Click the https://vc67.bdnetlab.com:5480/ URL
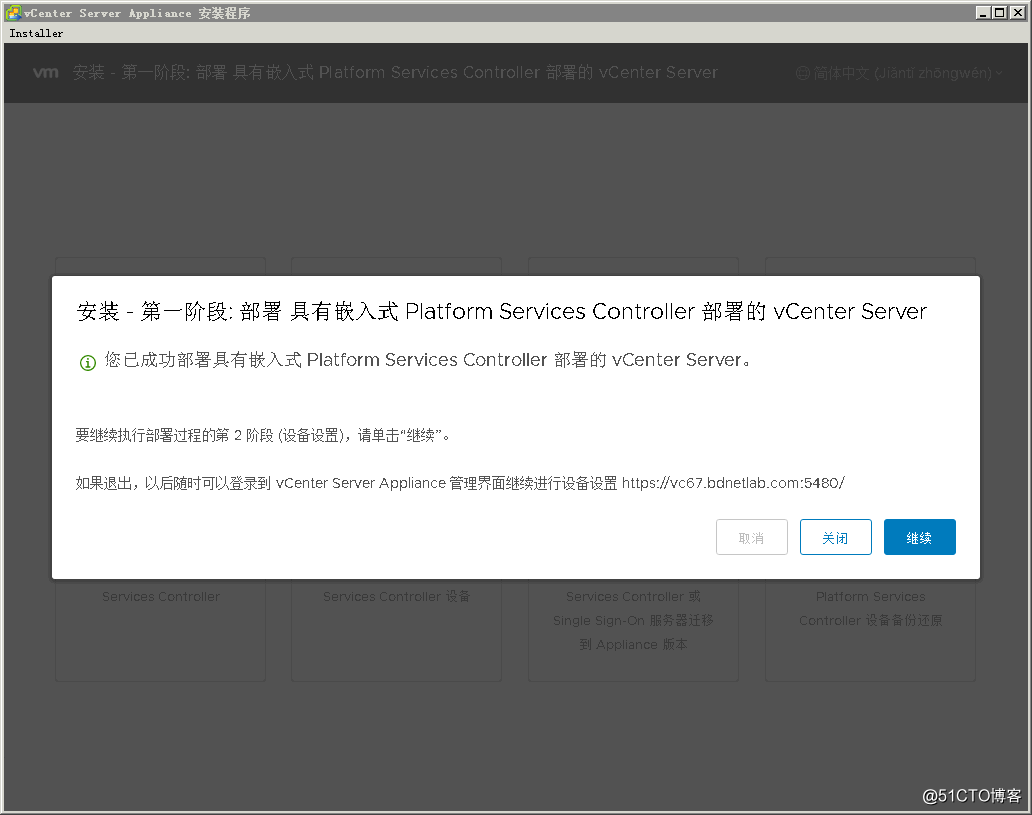Screen dimensions: 1032x815 pyautogui.click(x=733, y=483)
